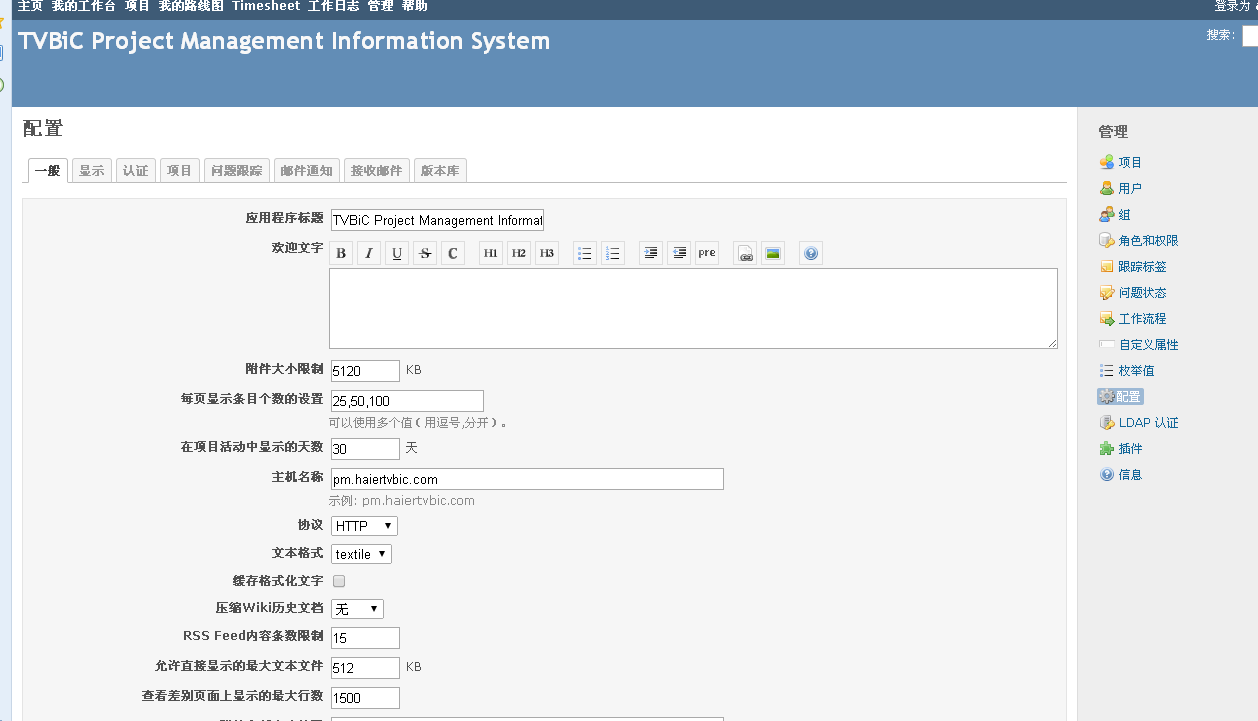
Task: Apply strikethrough formatting in welcome text toolbar
Action: point(425,253)
